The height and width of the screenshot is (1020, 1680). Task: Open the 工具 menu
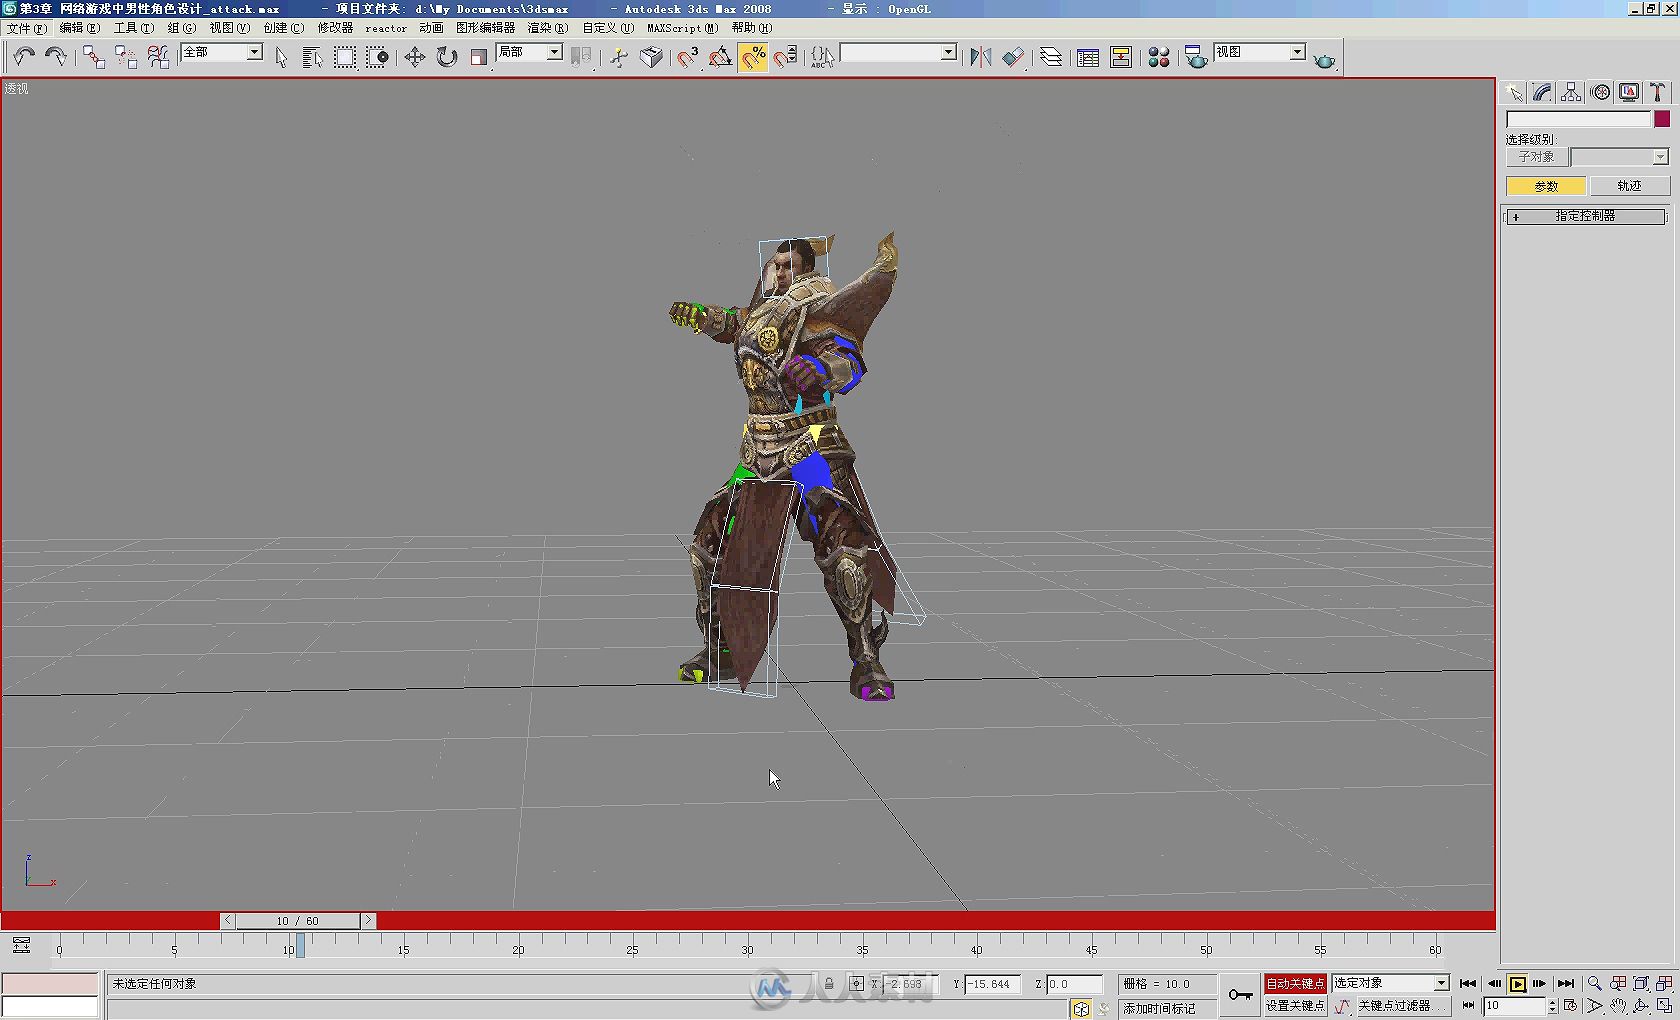coord(133,28)
